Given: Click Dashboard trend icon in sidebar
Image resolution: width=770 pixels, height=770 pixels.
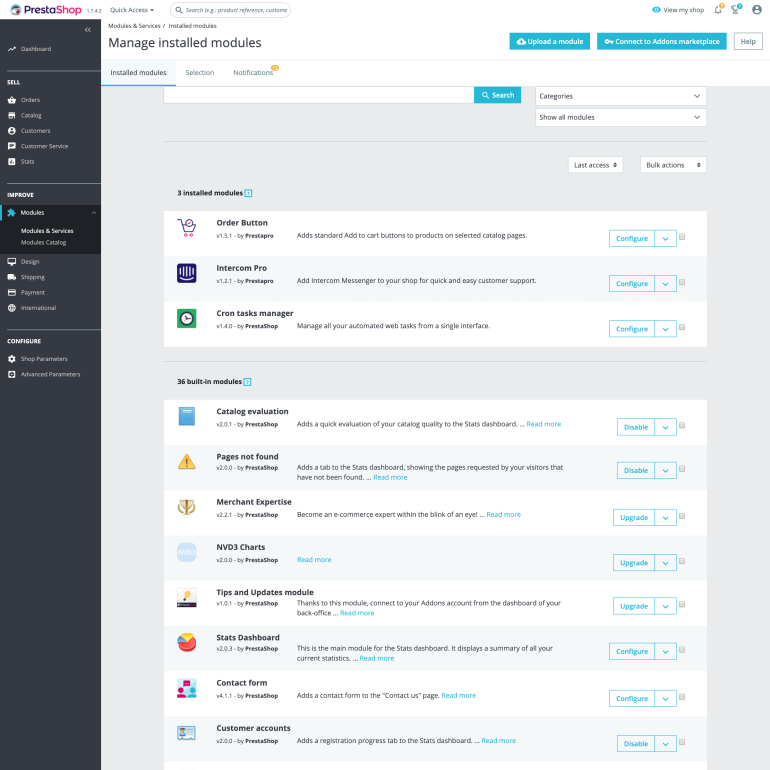Looking at the screenshot, I should point(12,49).
